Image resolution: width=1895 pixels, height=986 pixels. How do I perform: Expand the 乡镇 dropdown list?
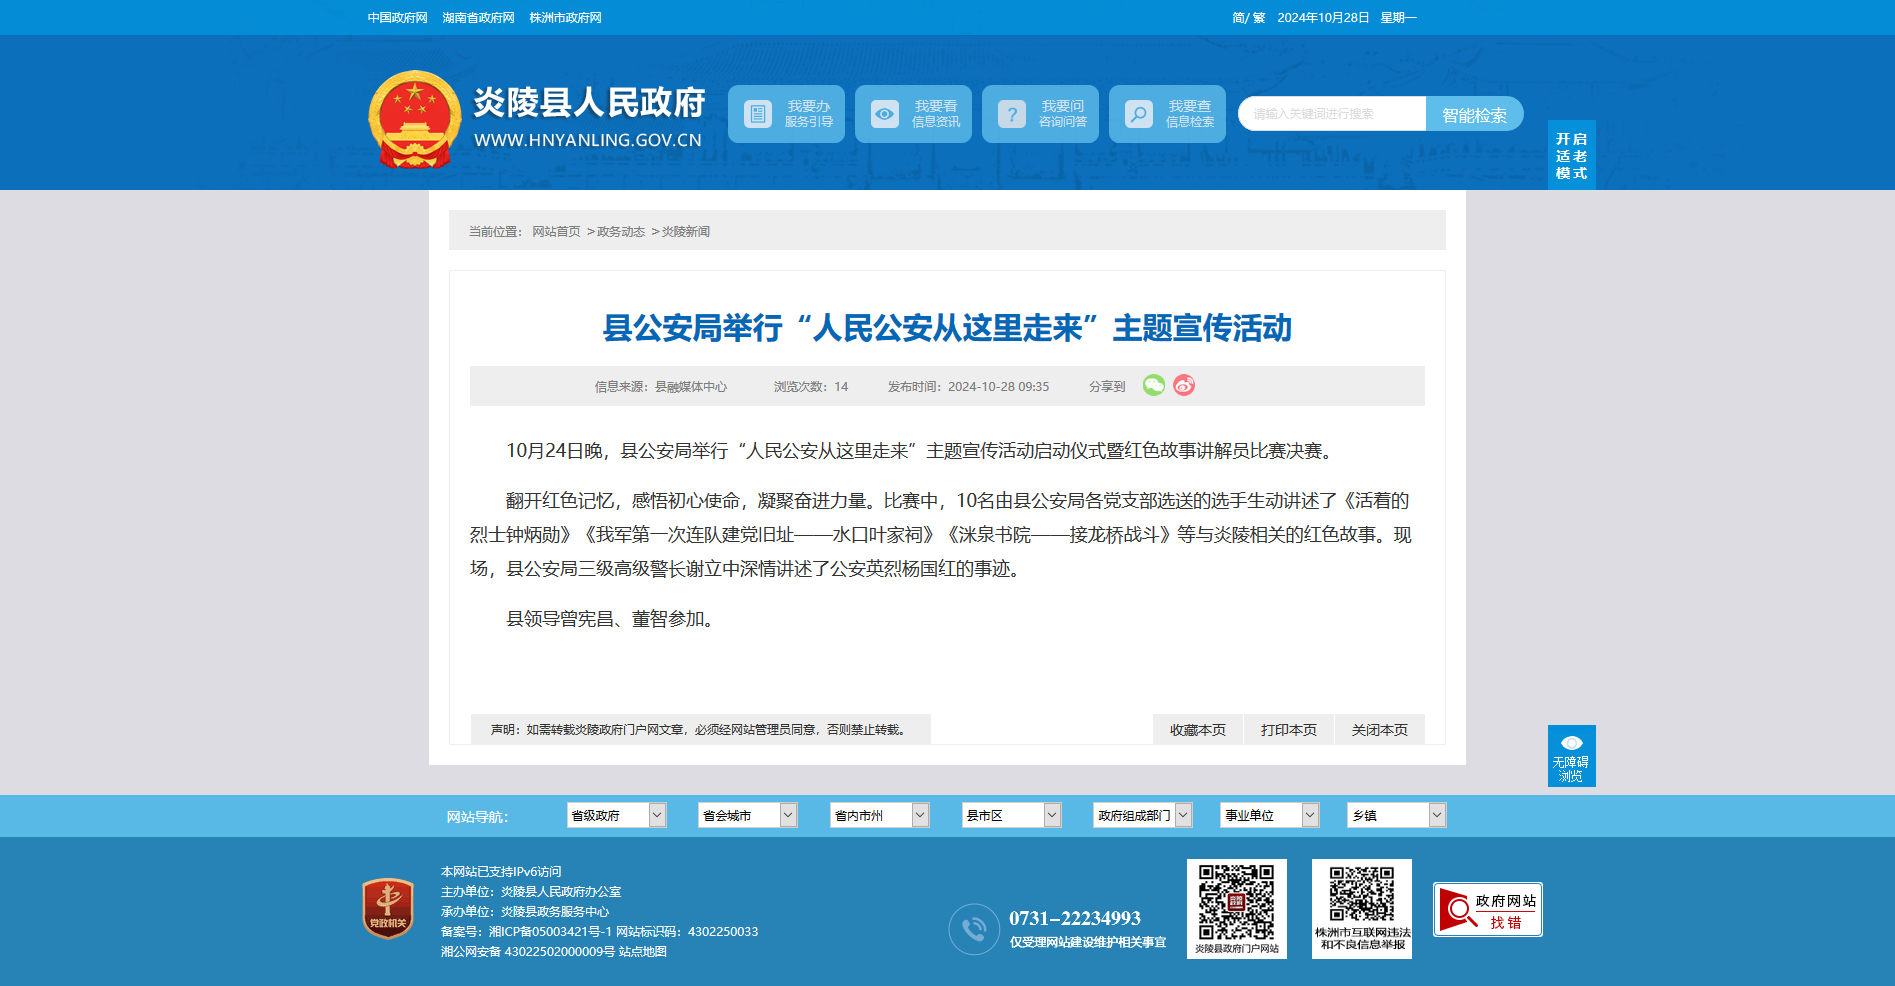point(1397,815)
